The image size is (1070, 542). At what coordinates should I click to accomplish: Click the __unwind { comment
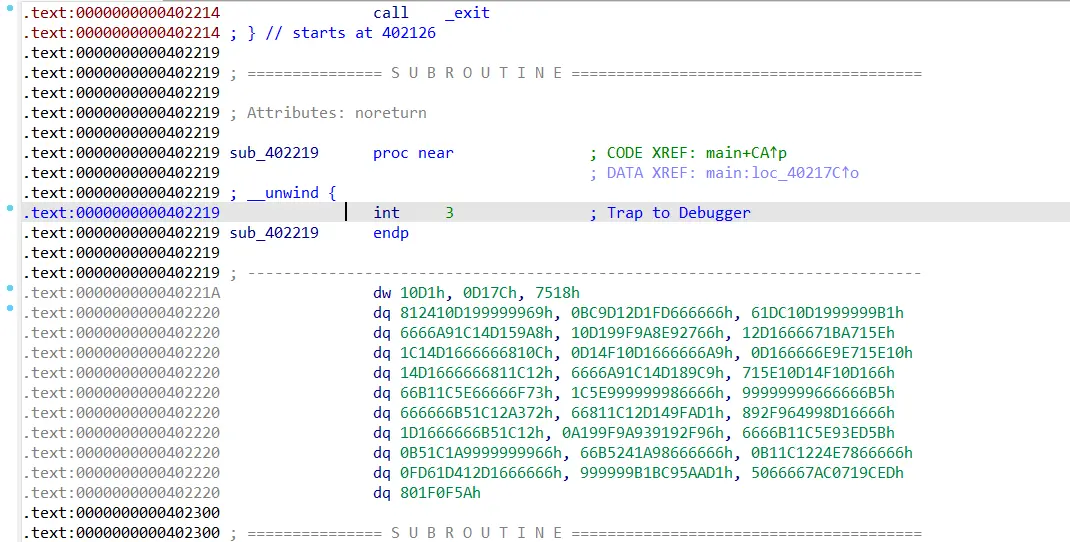pyautogui.click(x=291, y=192)
